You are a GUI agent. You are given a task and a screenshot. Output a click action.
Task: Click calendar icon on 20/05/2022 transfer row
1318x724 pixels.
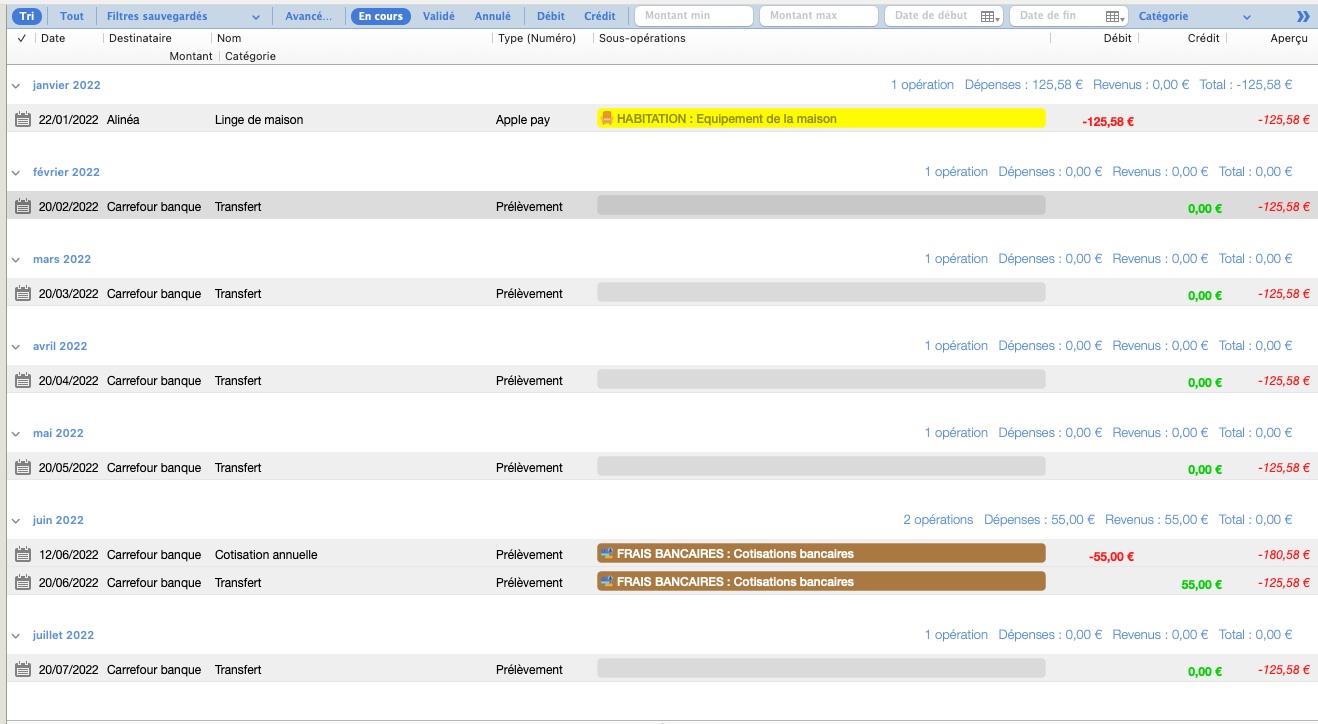pos(23,468)
